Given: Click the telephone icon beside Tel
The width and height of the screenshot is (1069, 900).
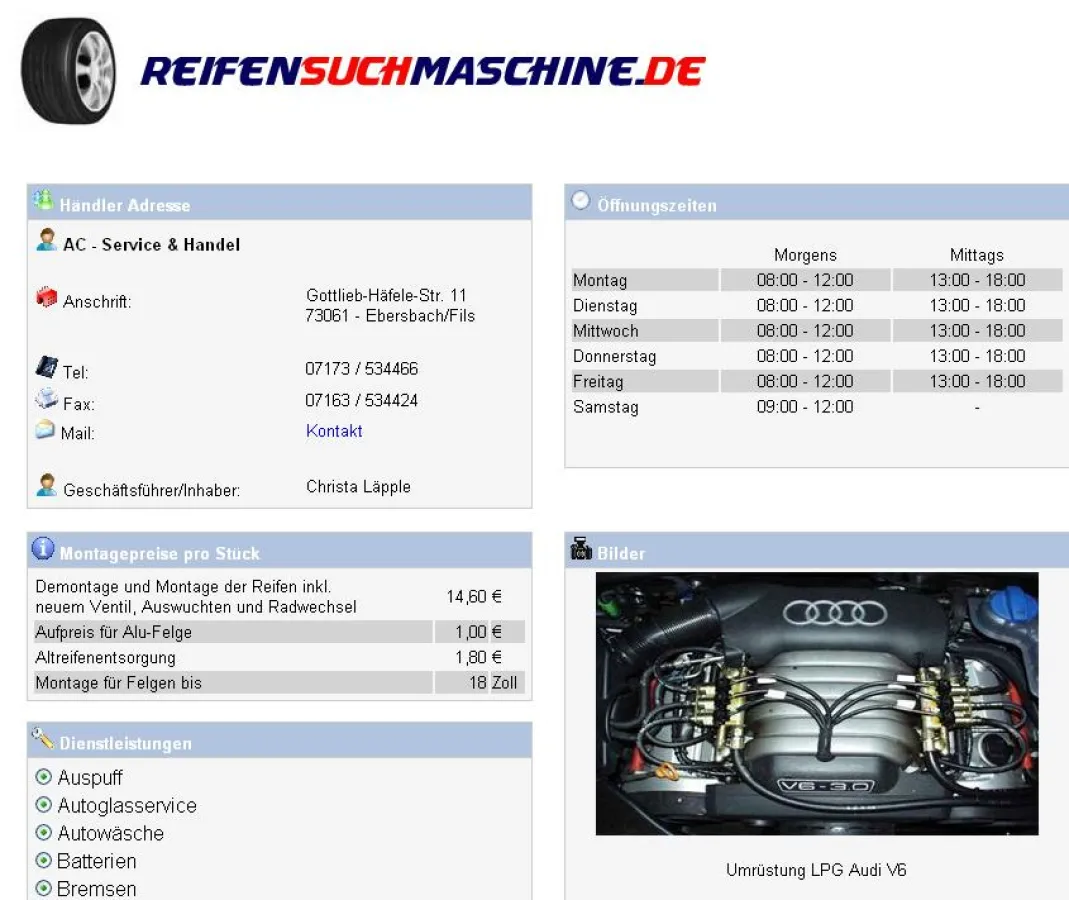Looking at the screenshot, I should tap(46, 368).
